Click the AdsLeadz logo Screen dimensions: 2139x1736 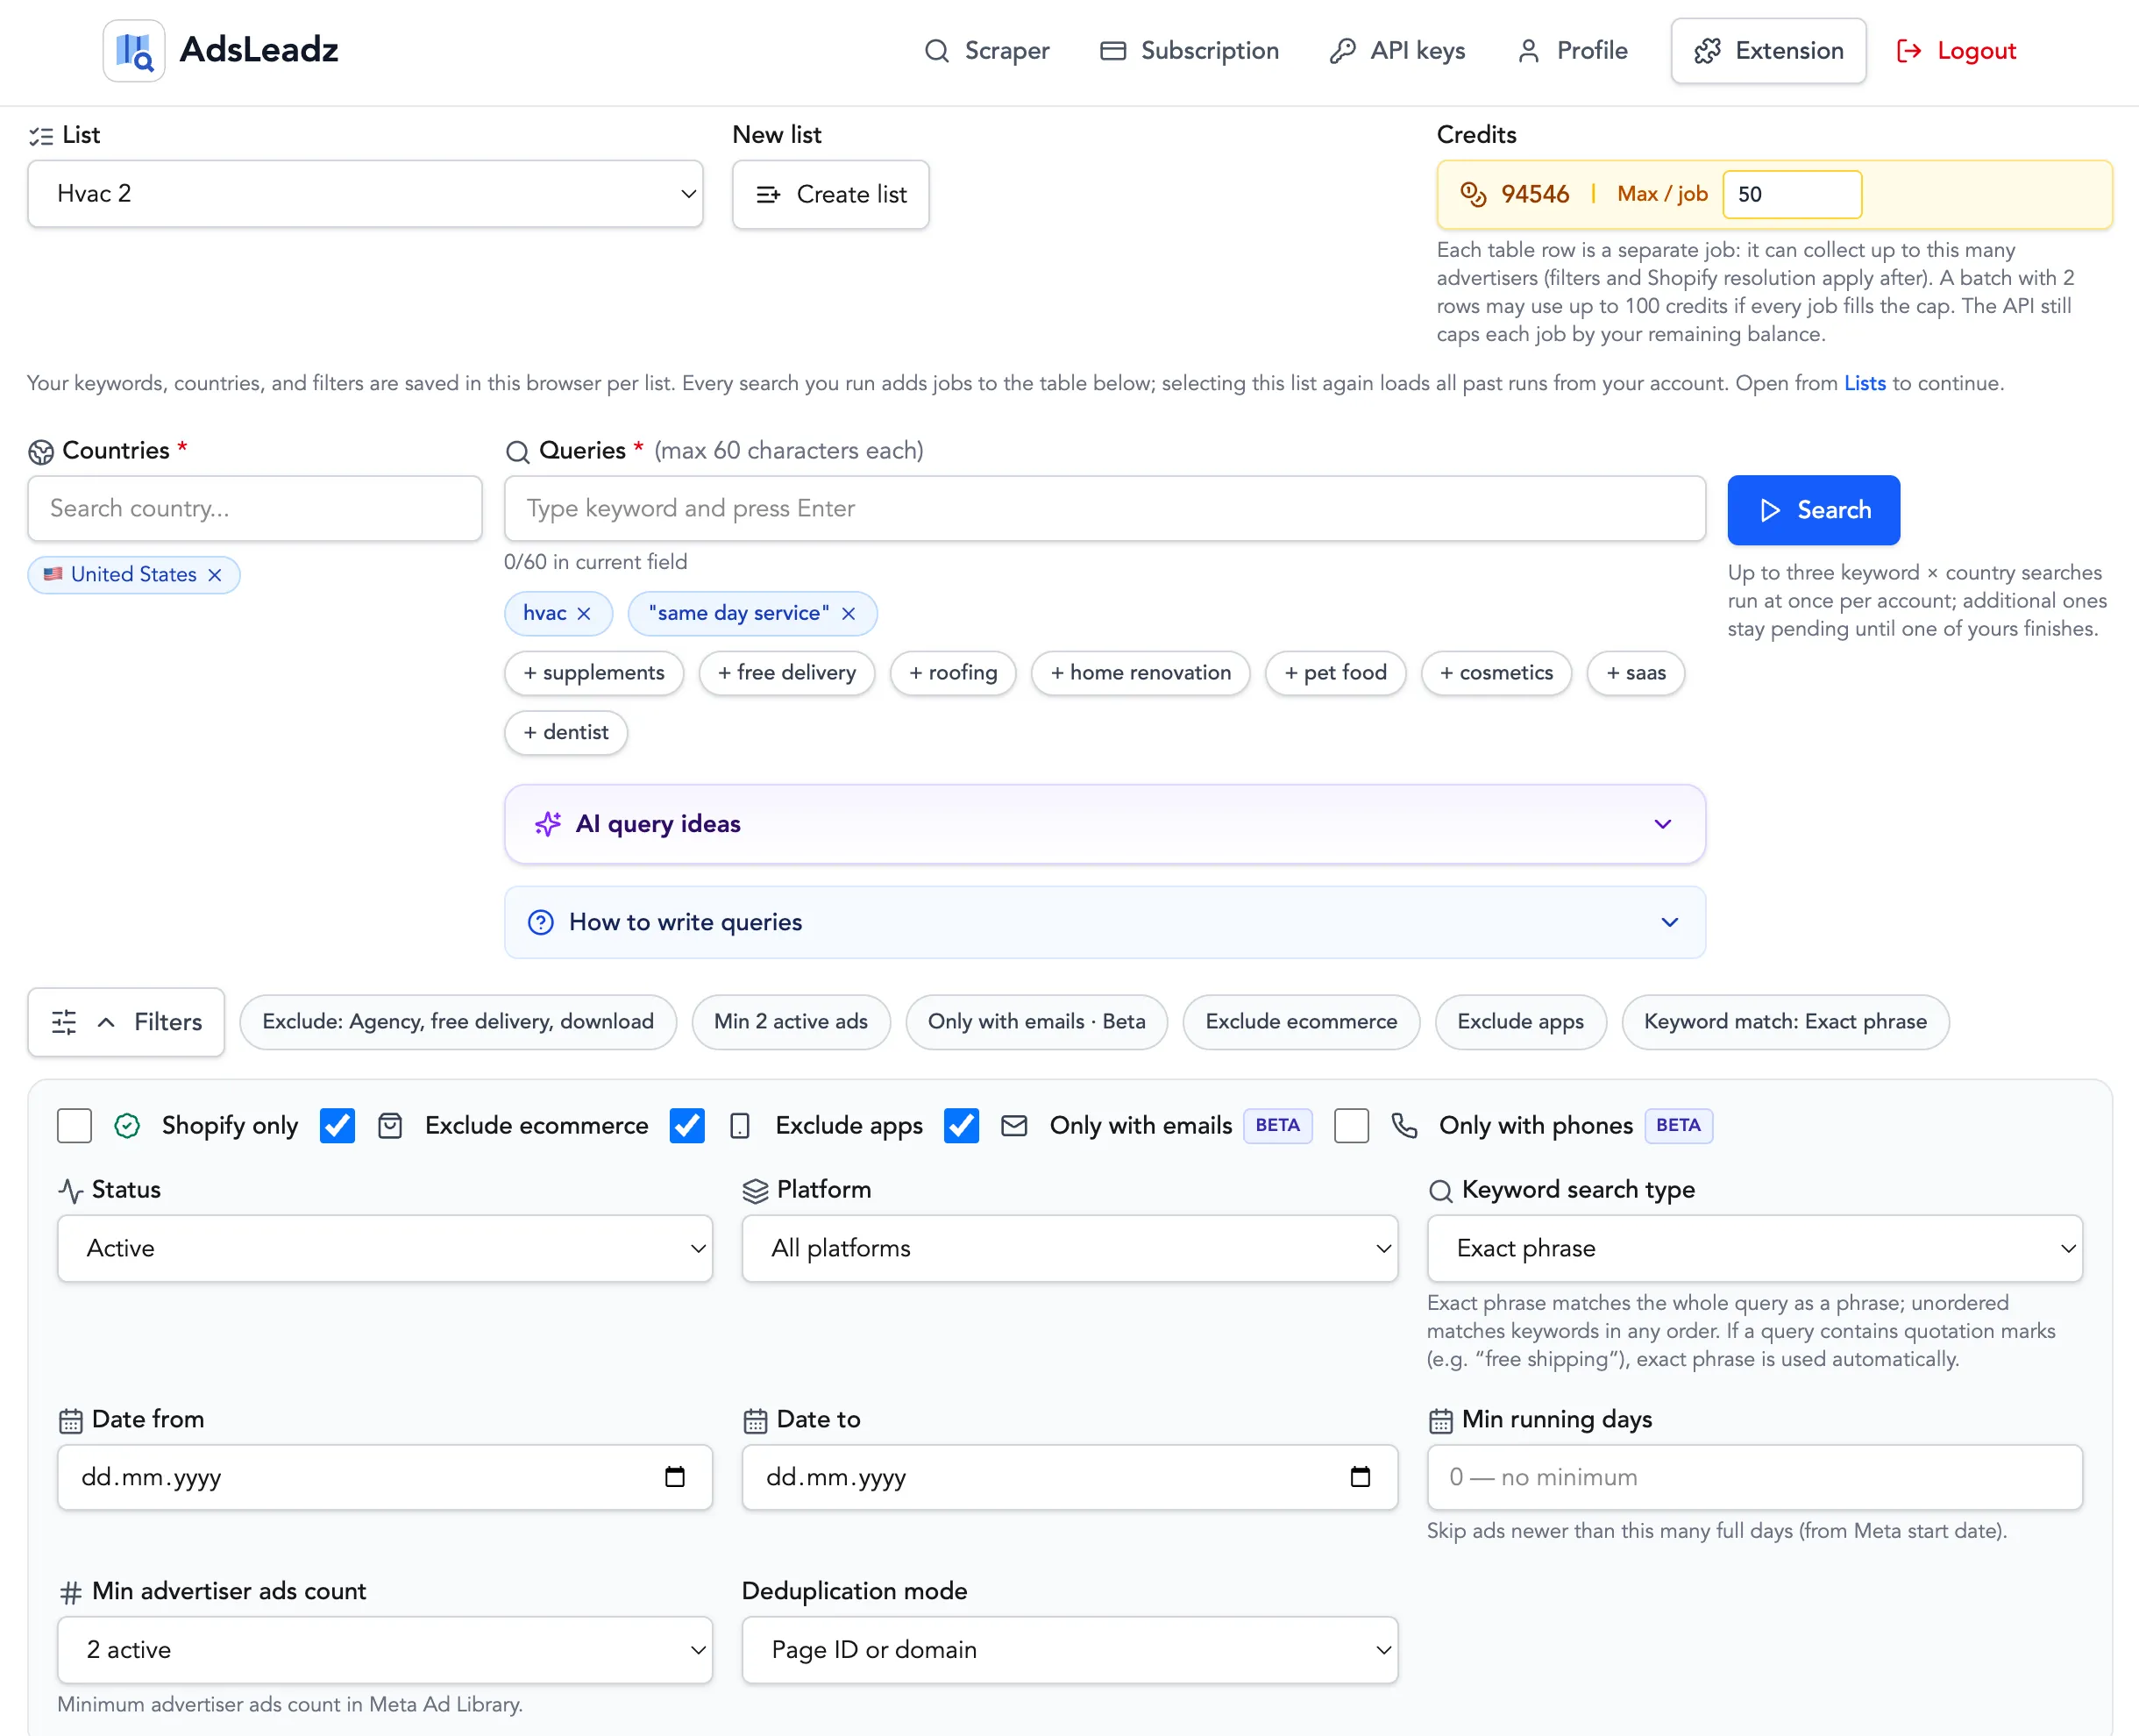134,49
